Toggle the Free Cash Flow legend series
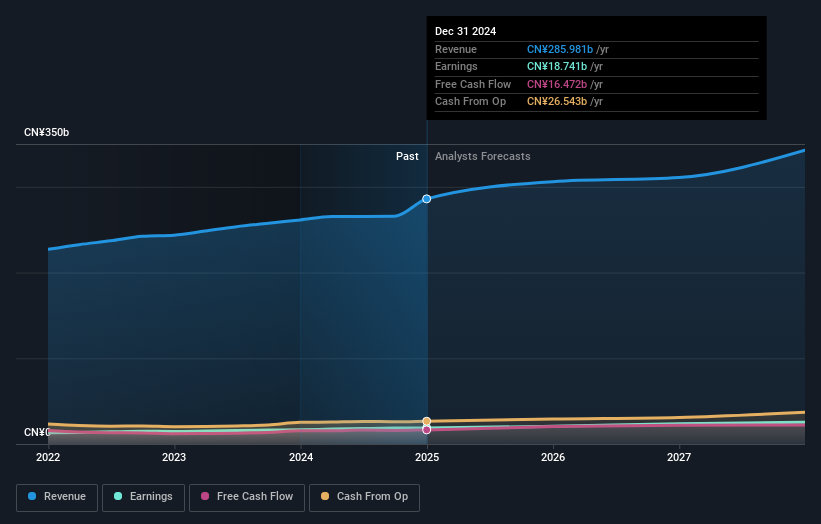Image resolution: width=821 pixels, height=524 pixels. tap(247, 497)
